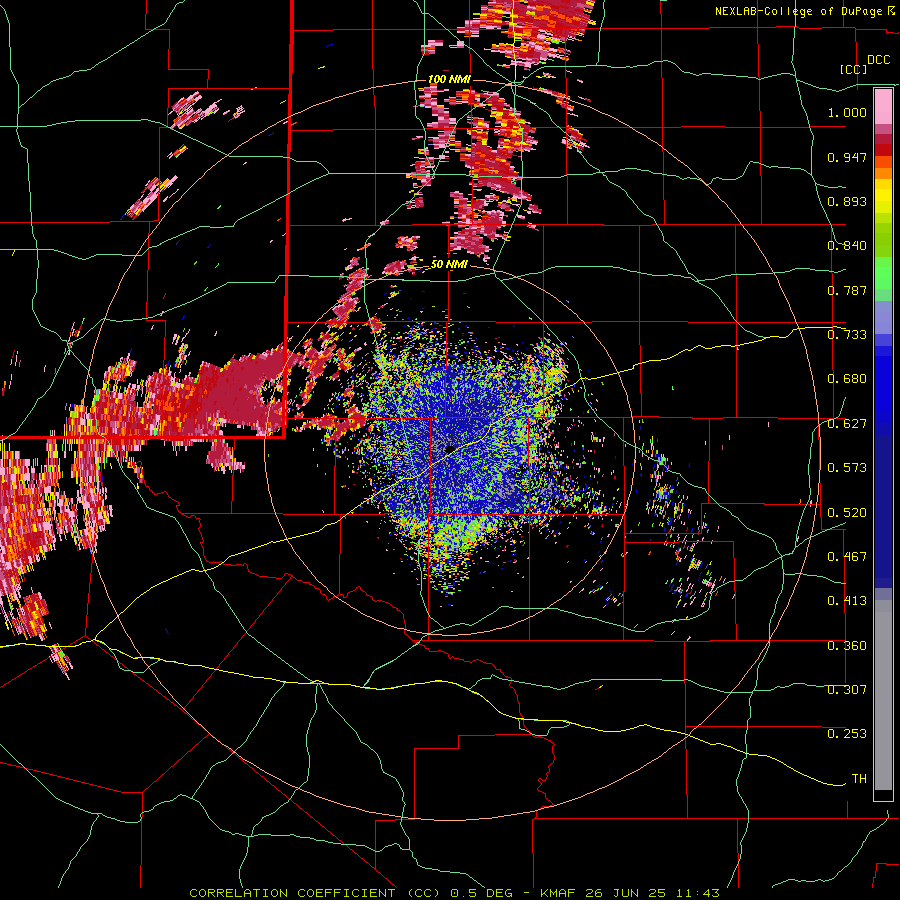Screen dimensions: 900x900
Task: Click the 0.627 legend value
Action: coord(847,424)
